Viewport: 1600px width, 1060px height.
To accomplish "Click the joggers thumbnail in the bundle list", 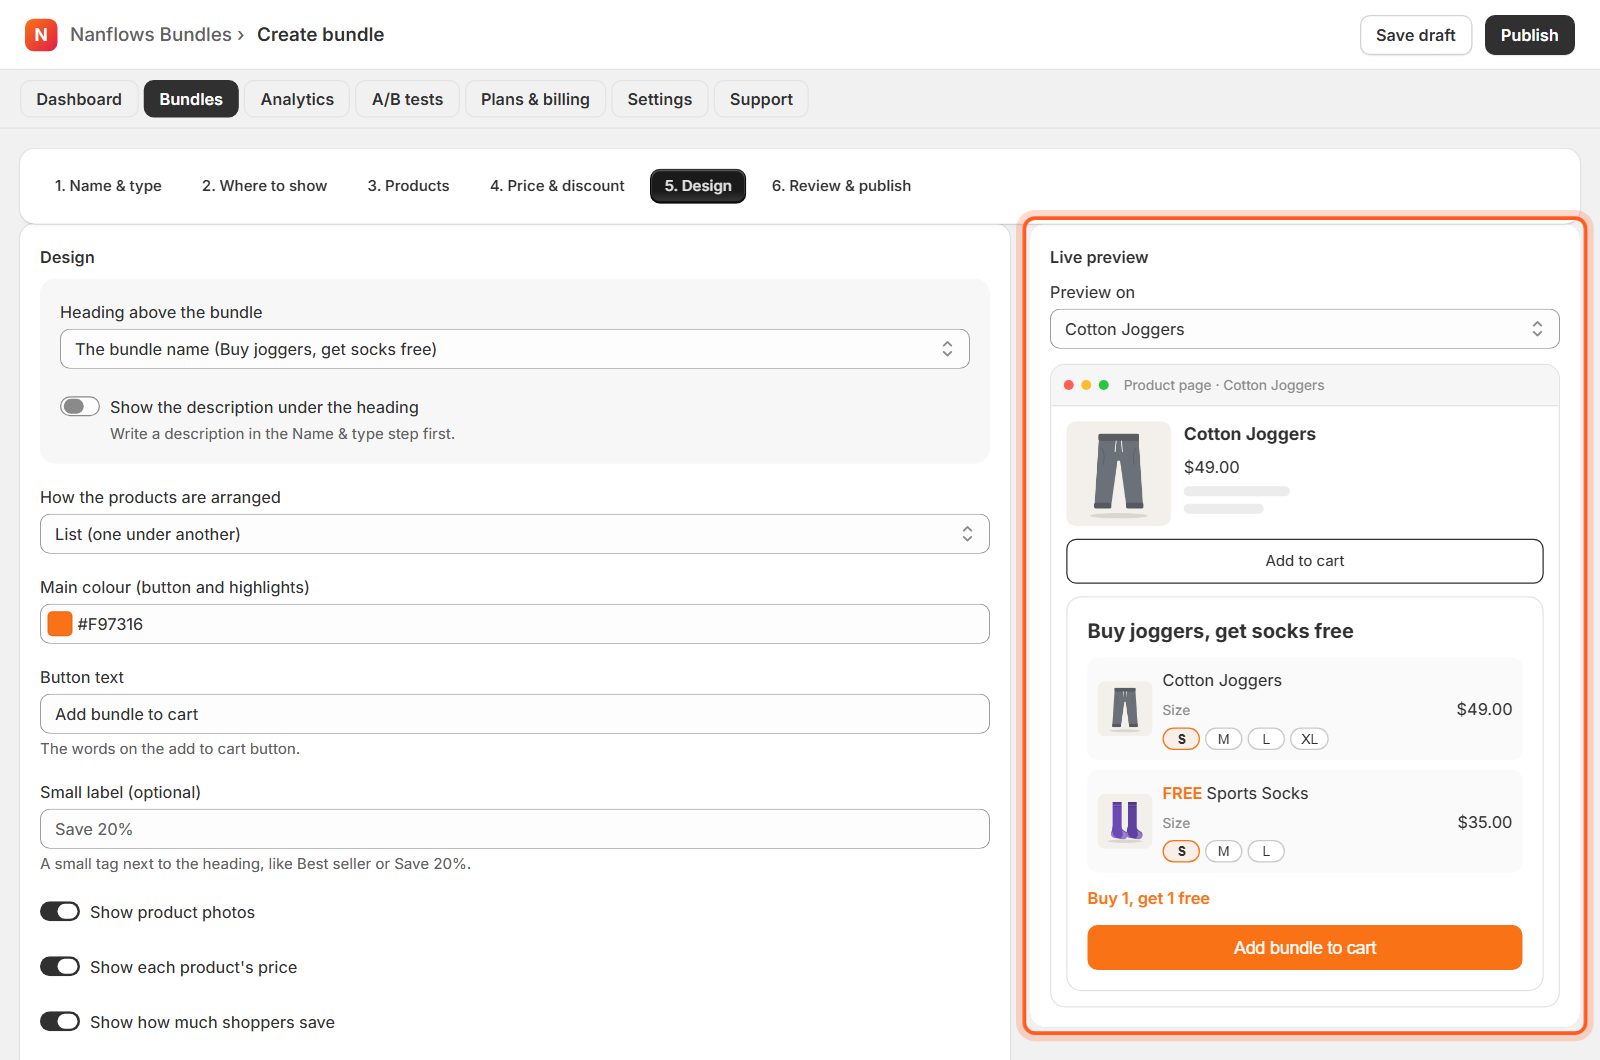I will pos(1125,708).
